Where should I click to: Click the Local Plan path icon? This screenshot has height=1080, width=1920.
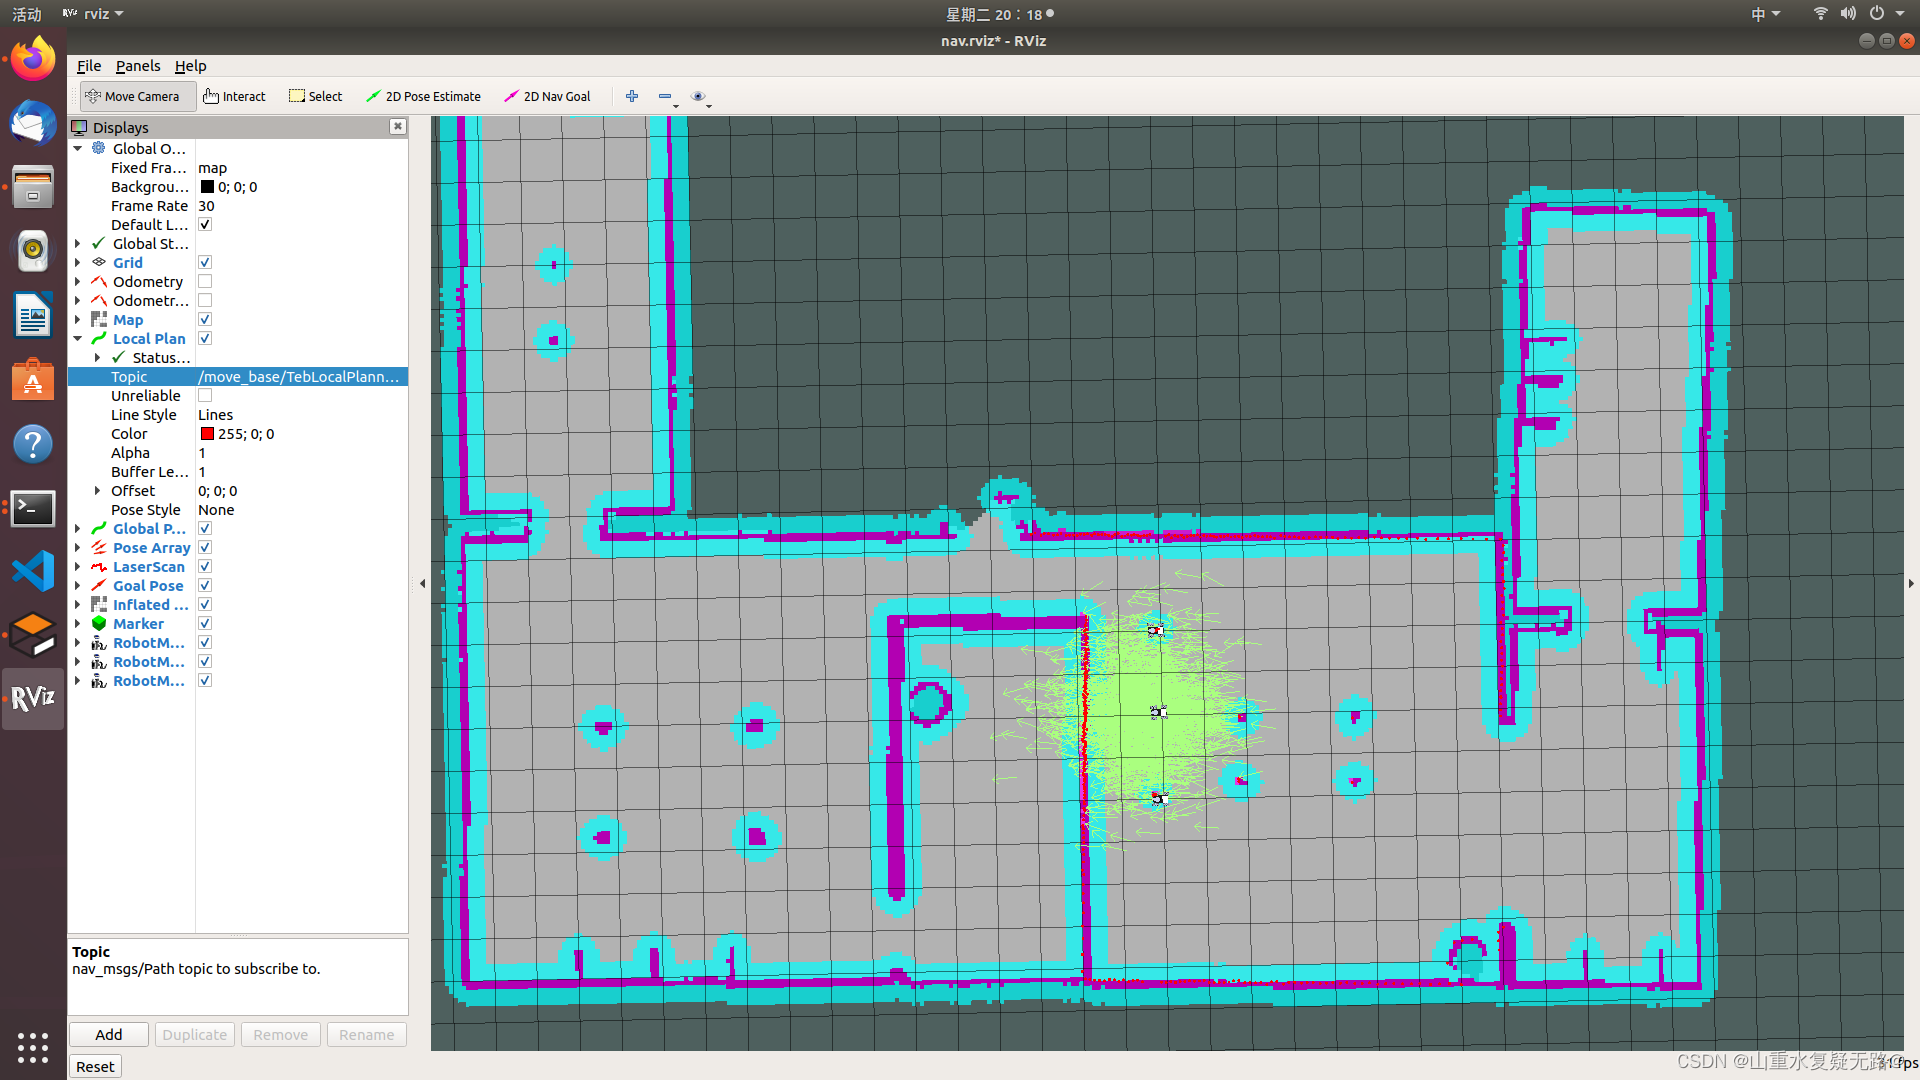(99, 338)
